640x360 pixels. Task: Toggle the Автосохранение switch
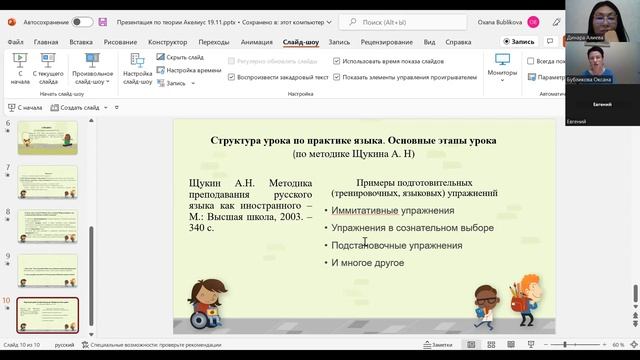coord(82,22)
